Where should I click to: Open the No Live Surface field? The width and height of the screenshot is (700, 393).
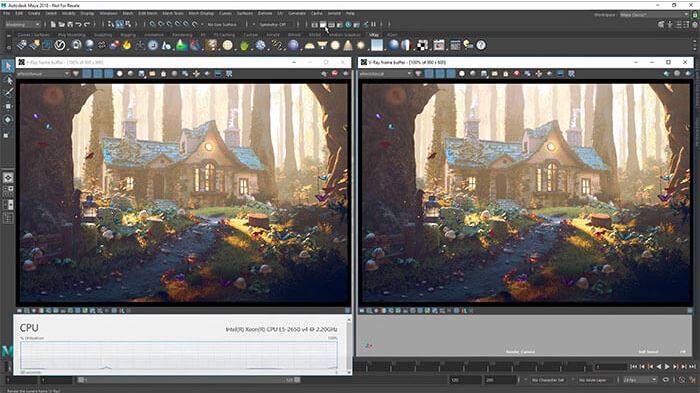click(222, 25)
